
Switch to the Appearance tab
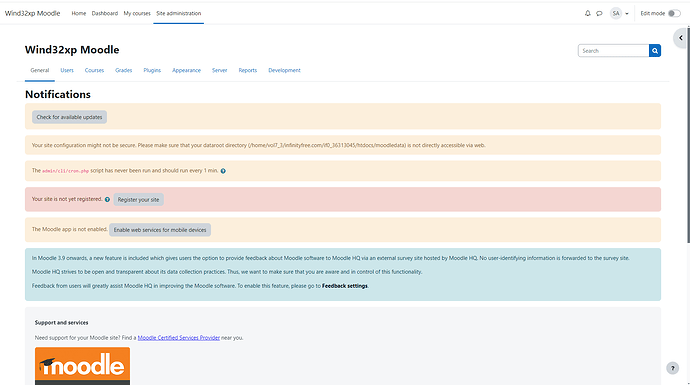[x=187, y=70]
